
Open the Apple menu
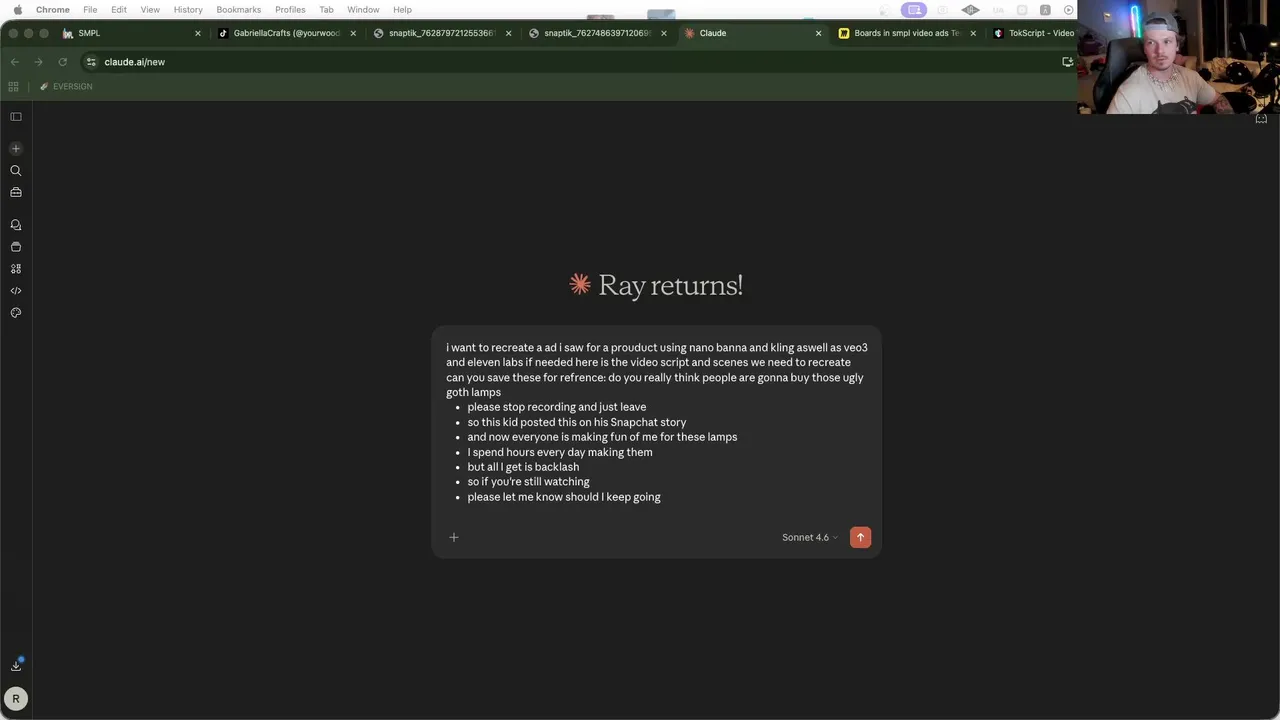(17, 9)
